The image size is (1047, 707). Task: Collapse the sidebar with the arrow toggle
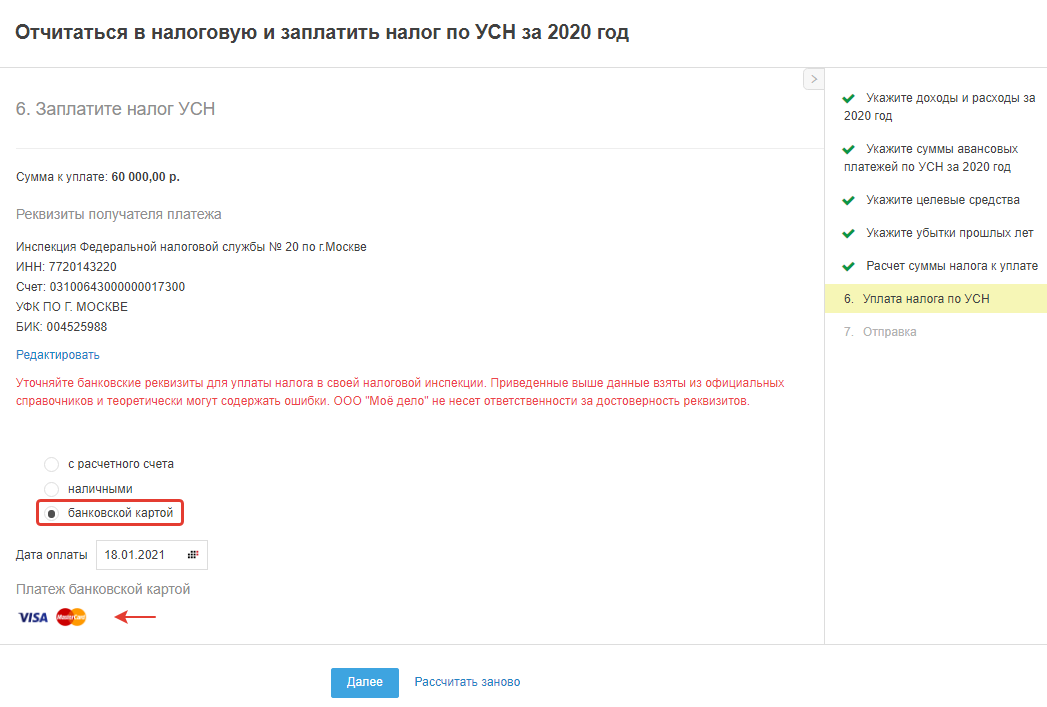813,79
